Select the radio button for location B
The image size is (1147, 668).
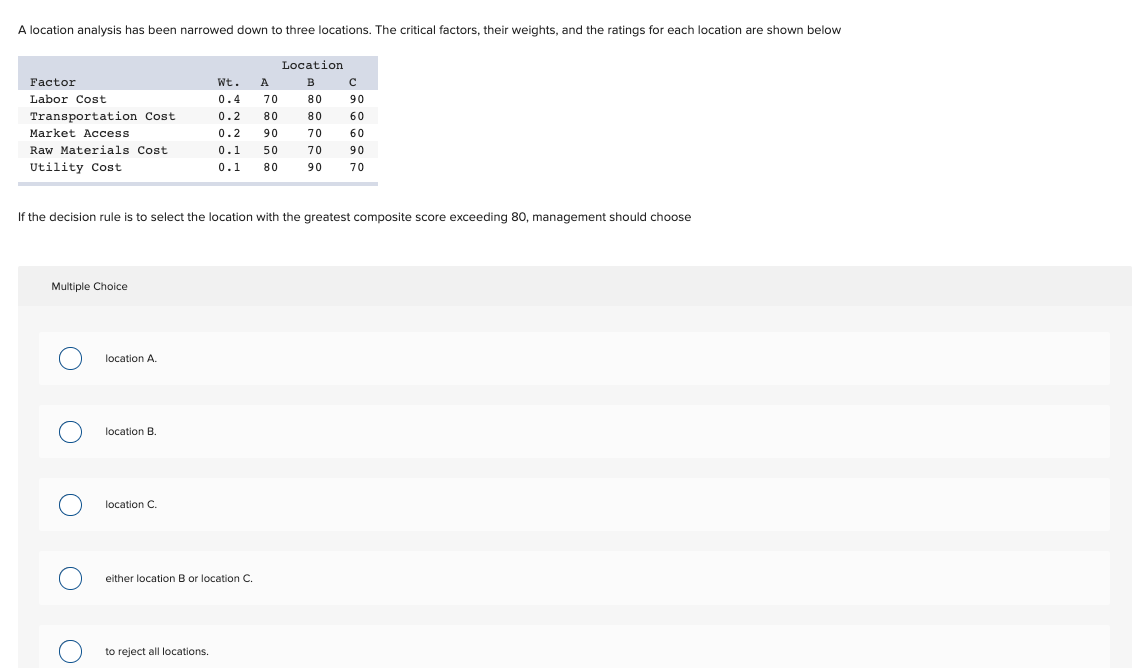point(70,431)
